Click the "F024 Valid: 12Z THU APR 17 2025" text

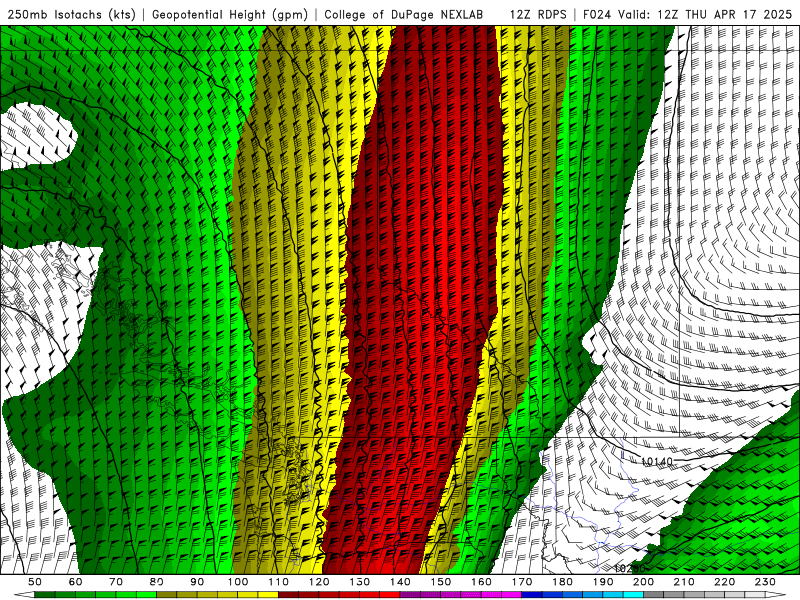click(x=687, y=15)
